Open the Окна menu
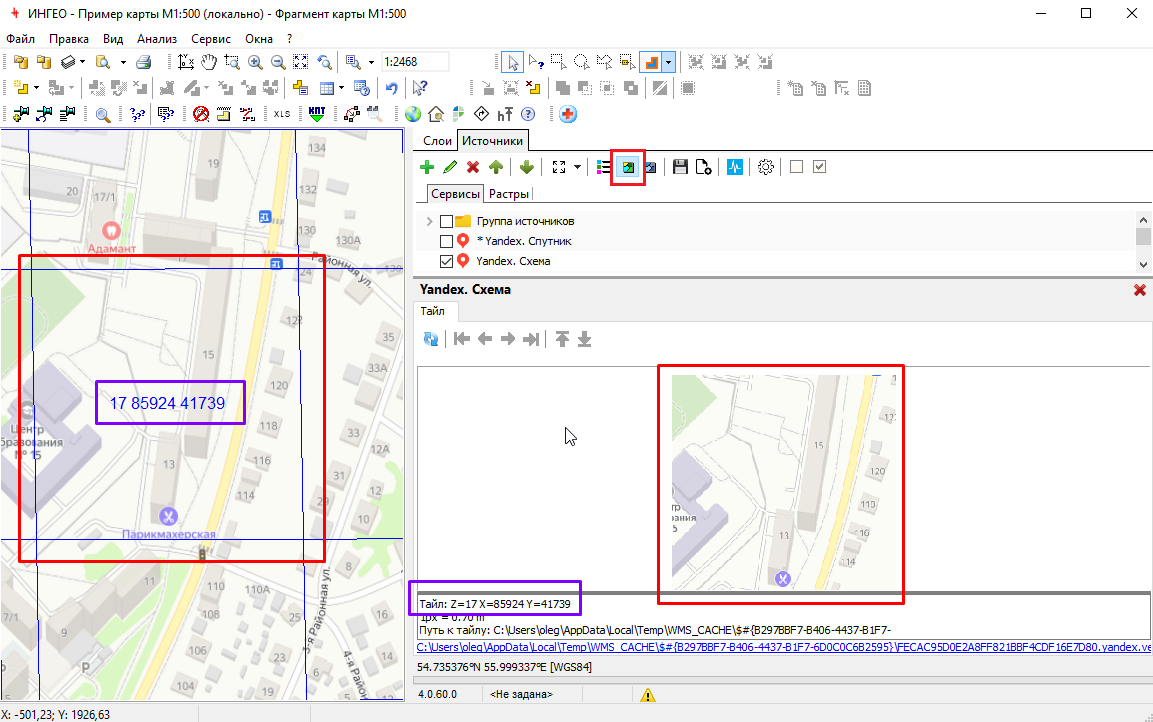The height and width of the screenshot is (722, 1153). [x=259, y=39]
